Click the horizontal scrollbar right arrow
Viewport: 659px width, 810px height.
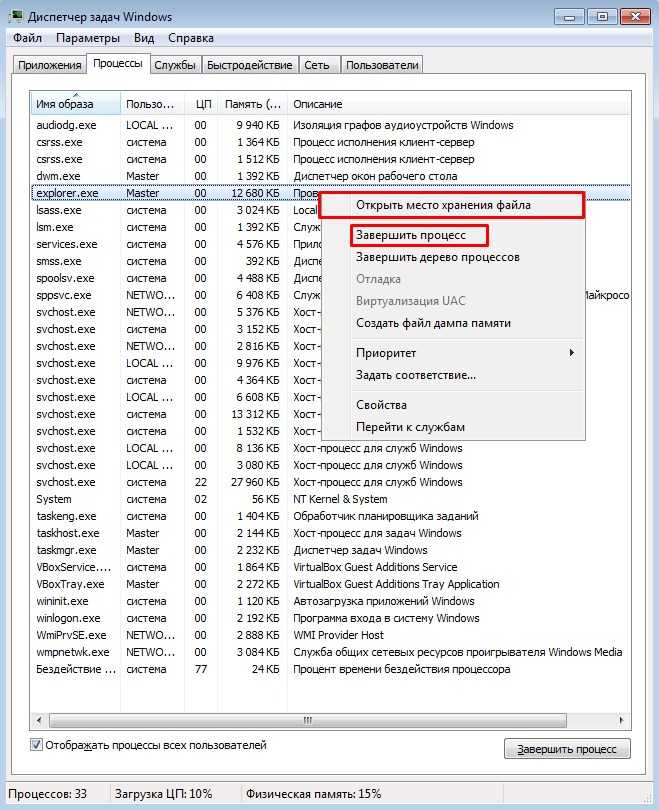pyautogui.click(x=621, y=720)
